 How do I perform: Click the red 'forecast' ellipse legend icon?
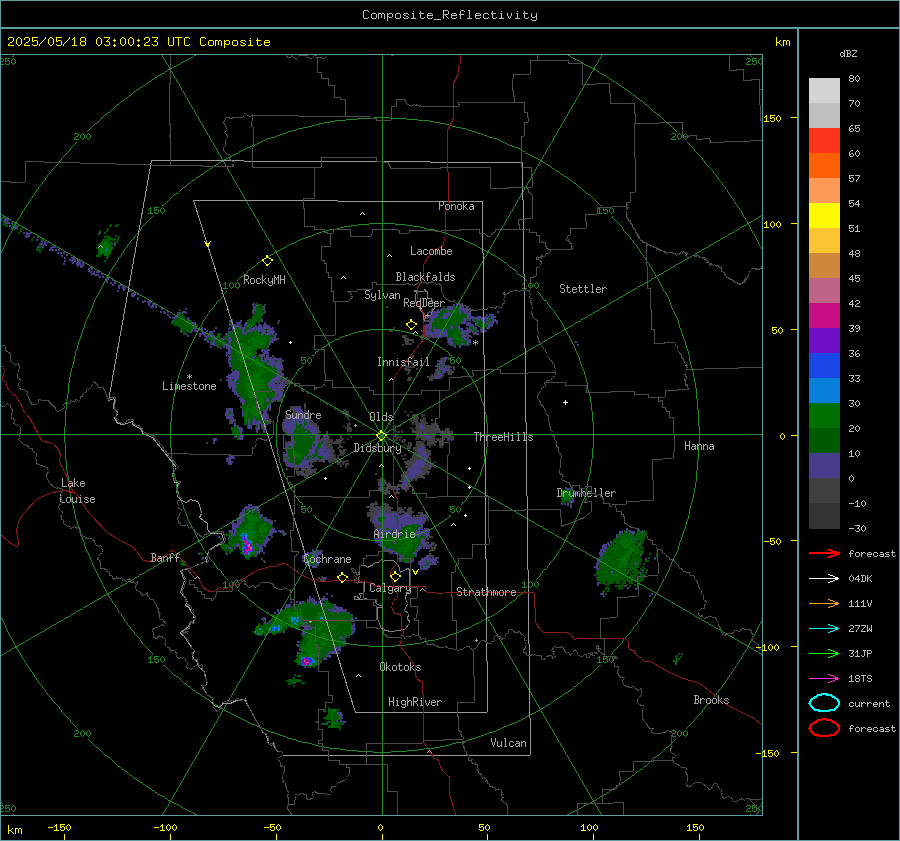824,728
